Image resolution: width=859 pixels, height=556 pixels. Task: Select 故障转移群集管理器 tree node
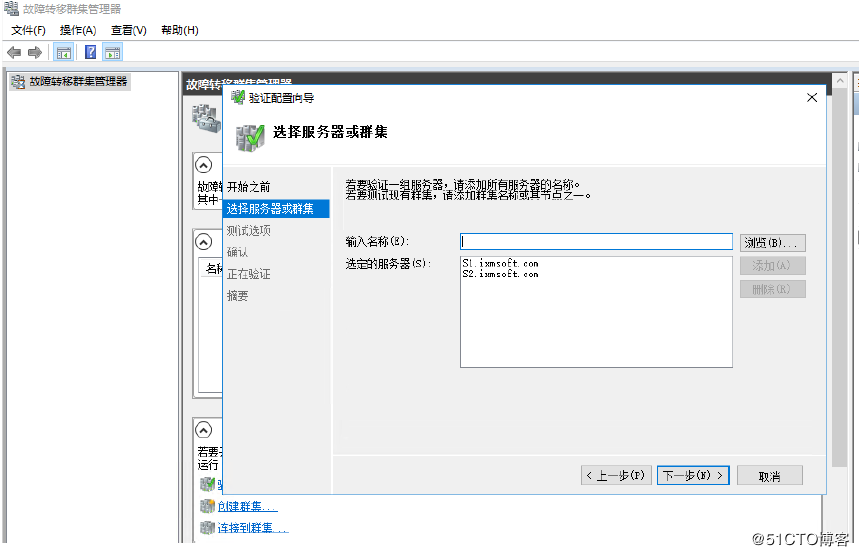(x=70, y=82)
